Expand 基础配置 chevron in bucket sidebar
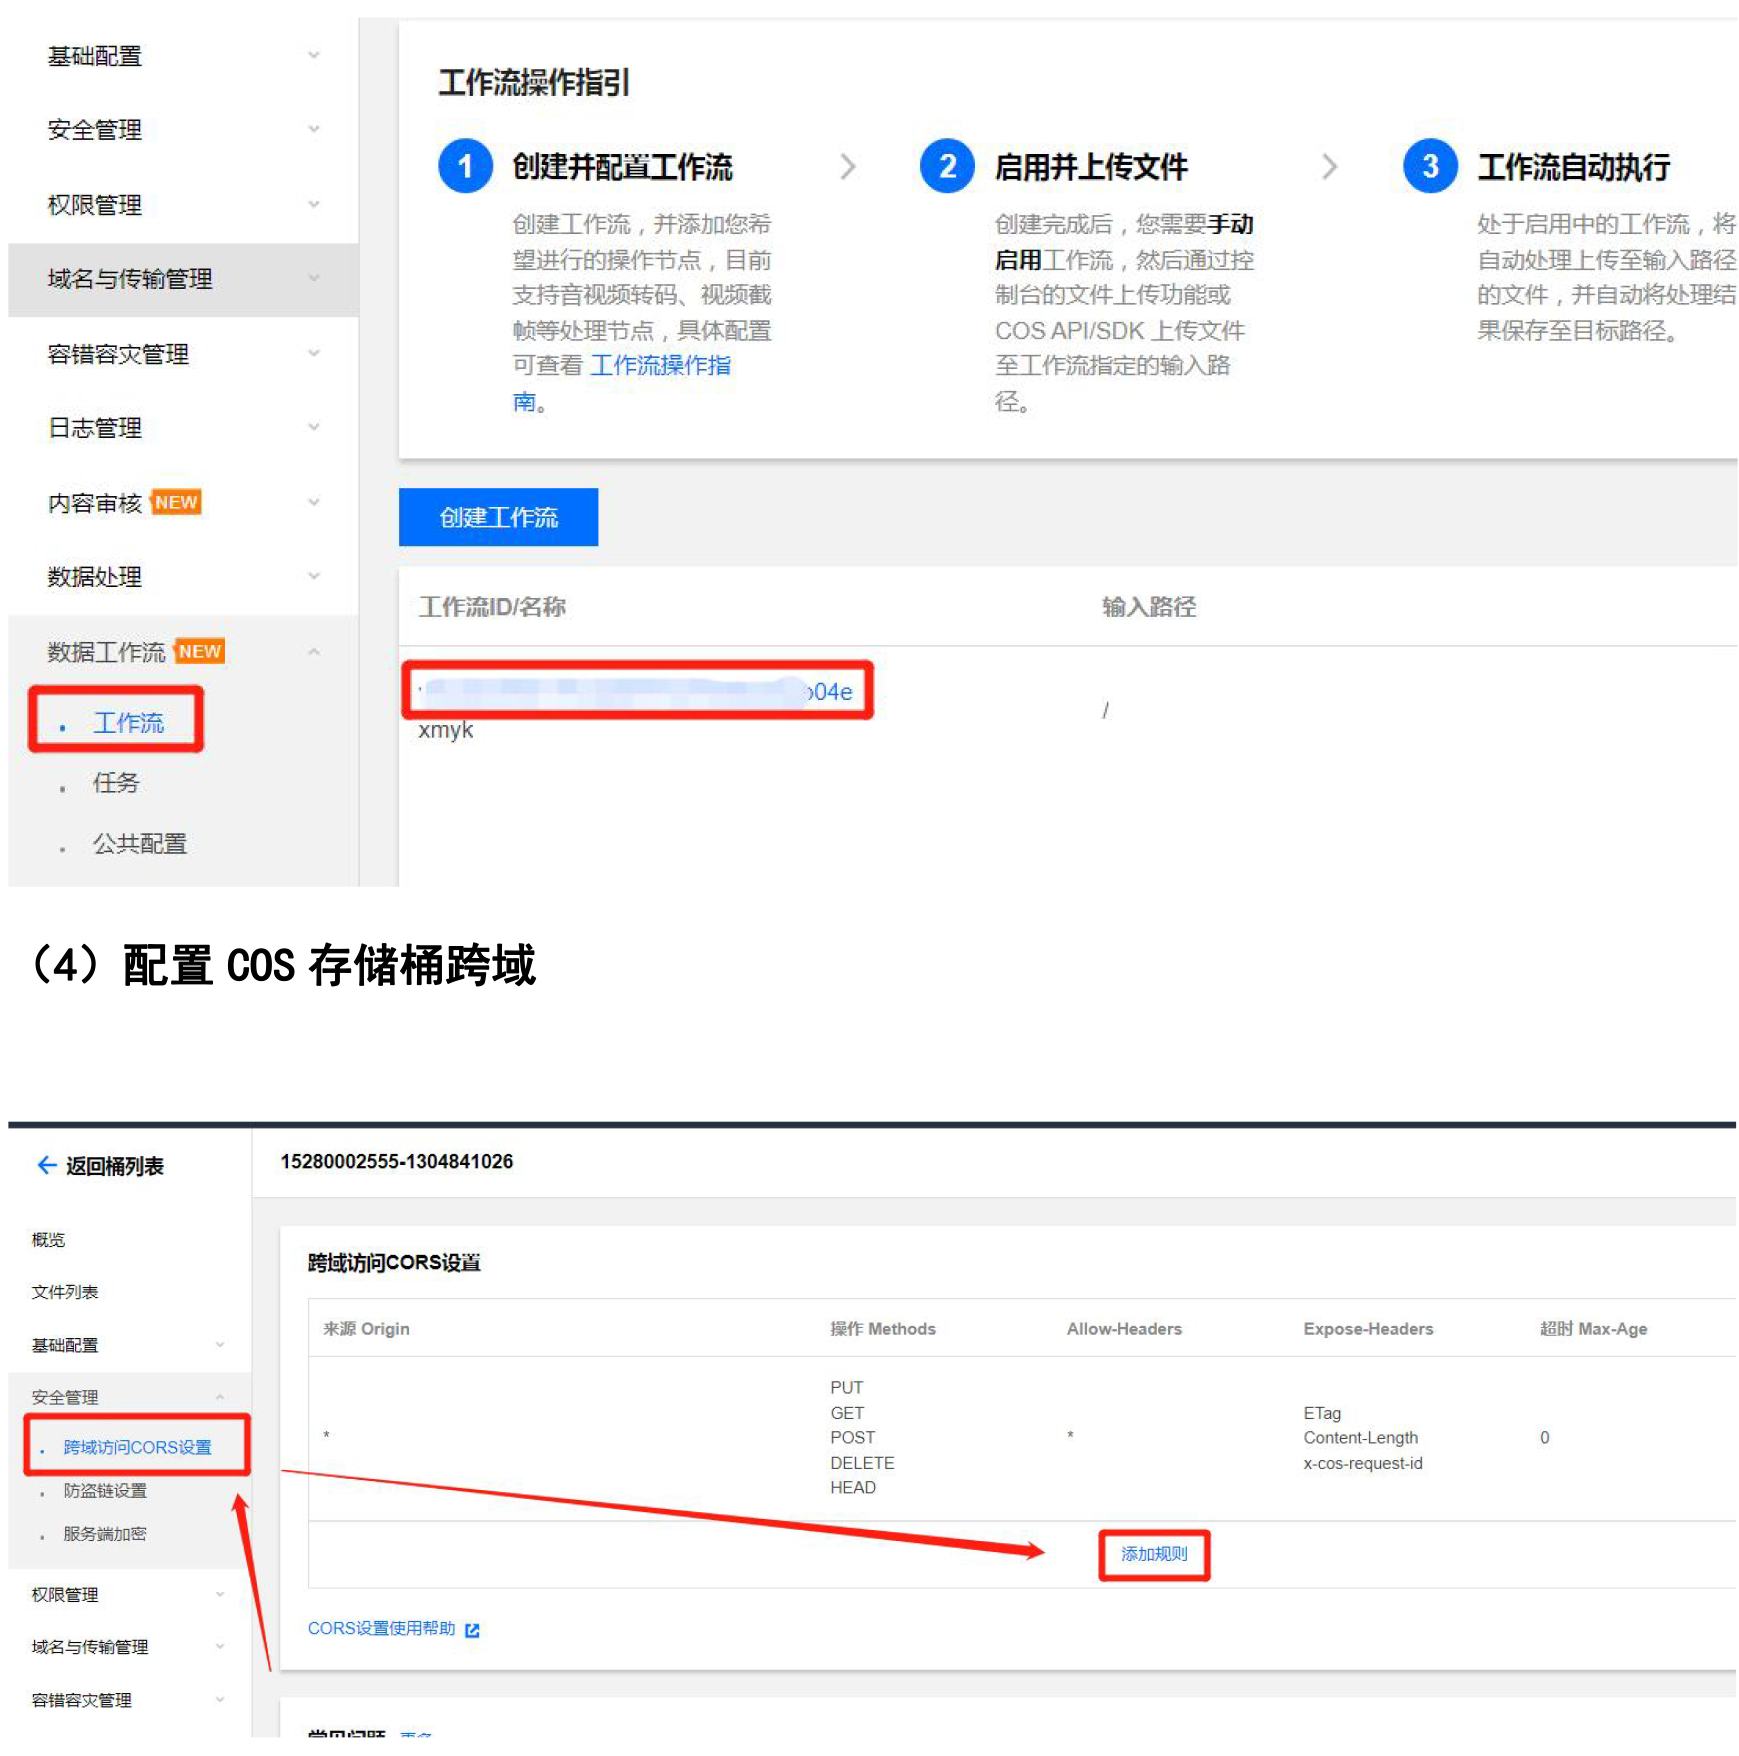This screenshot has height=1756, width=1739. tap(220, 1345)
